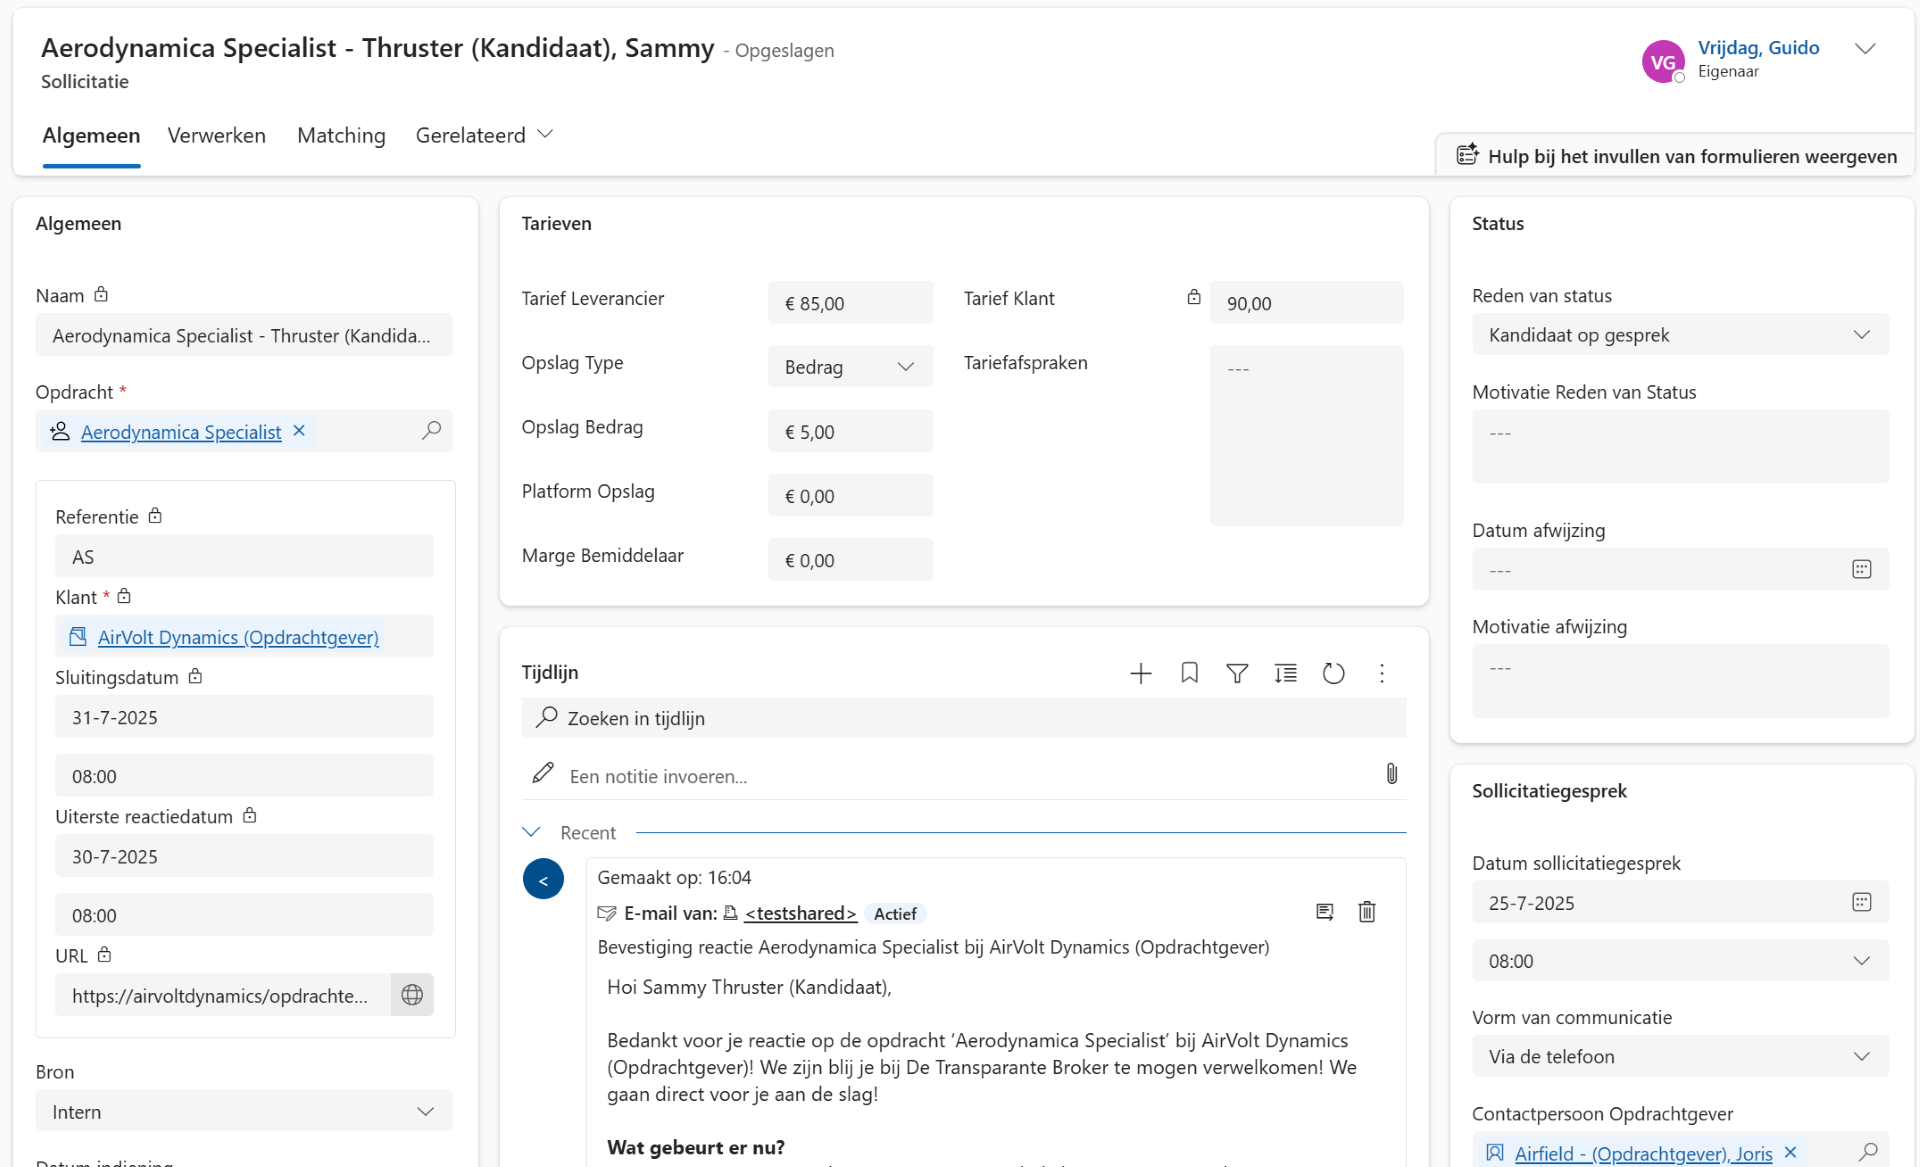1920x1167 pixels.
Task: Switch to the Matching tab
Action: click(x=340, y=136)
